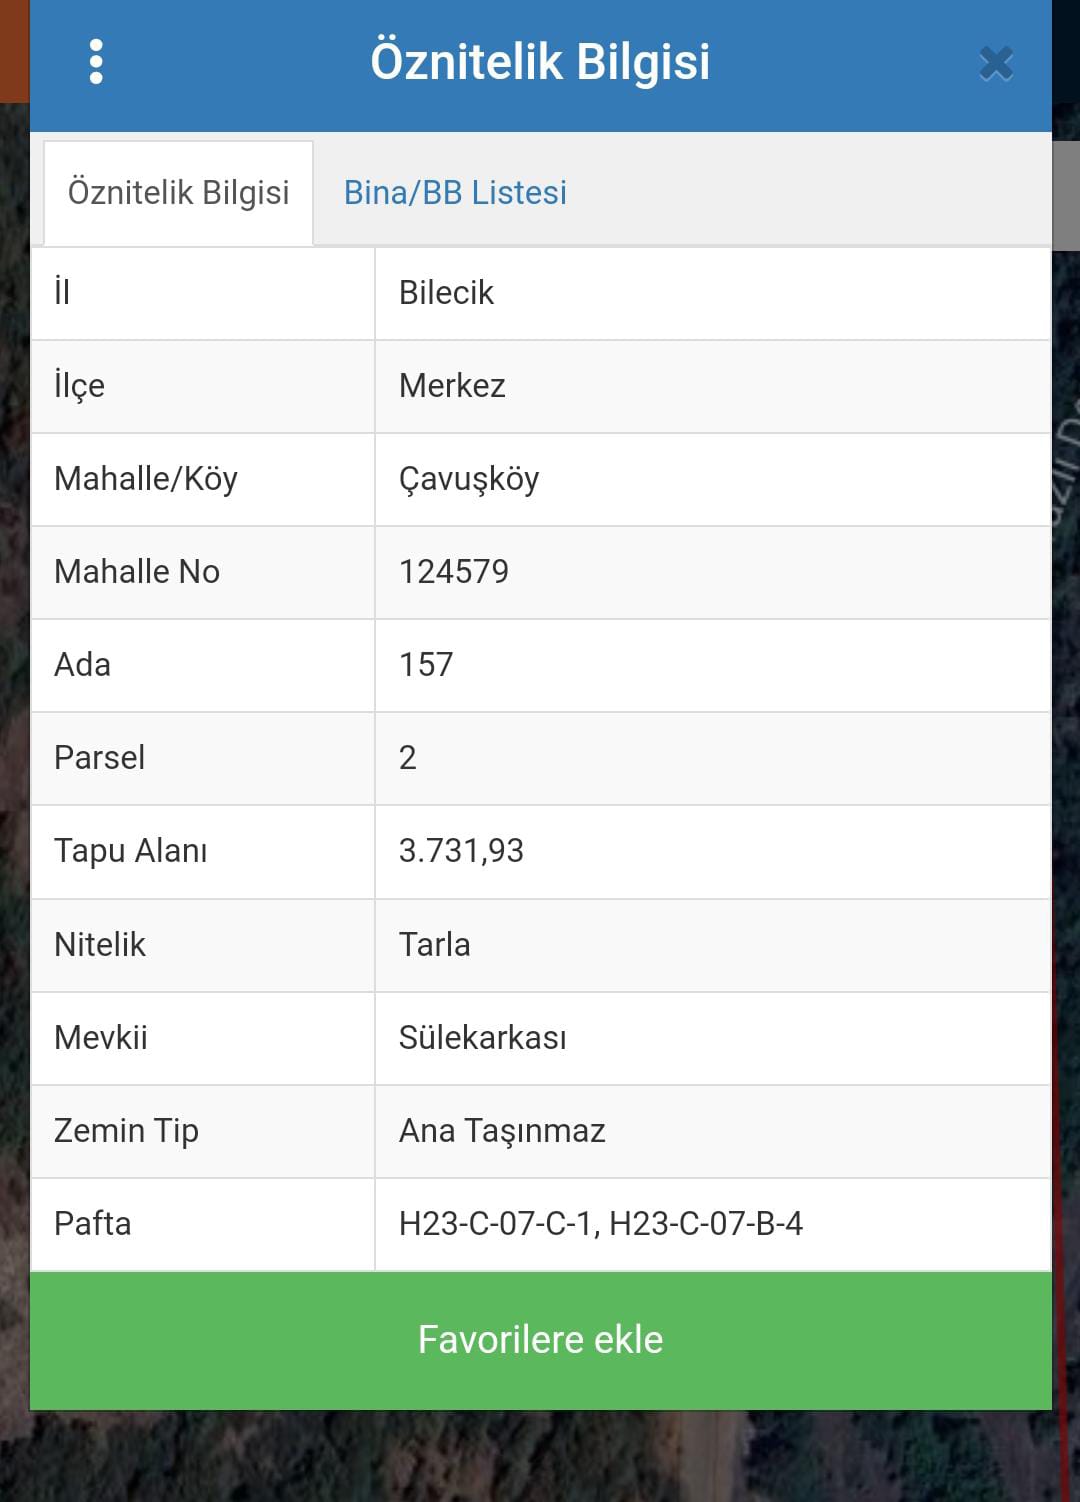Click the dialog title Öznitelik Bilgisi header
This screenshot has height=1502, width=1080.
540,62
